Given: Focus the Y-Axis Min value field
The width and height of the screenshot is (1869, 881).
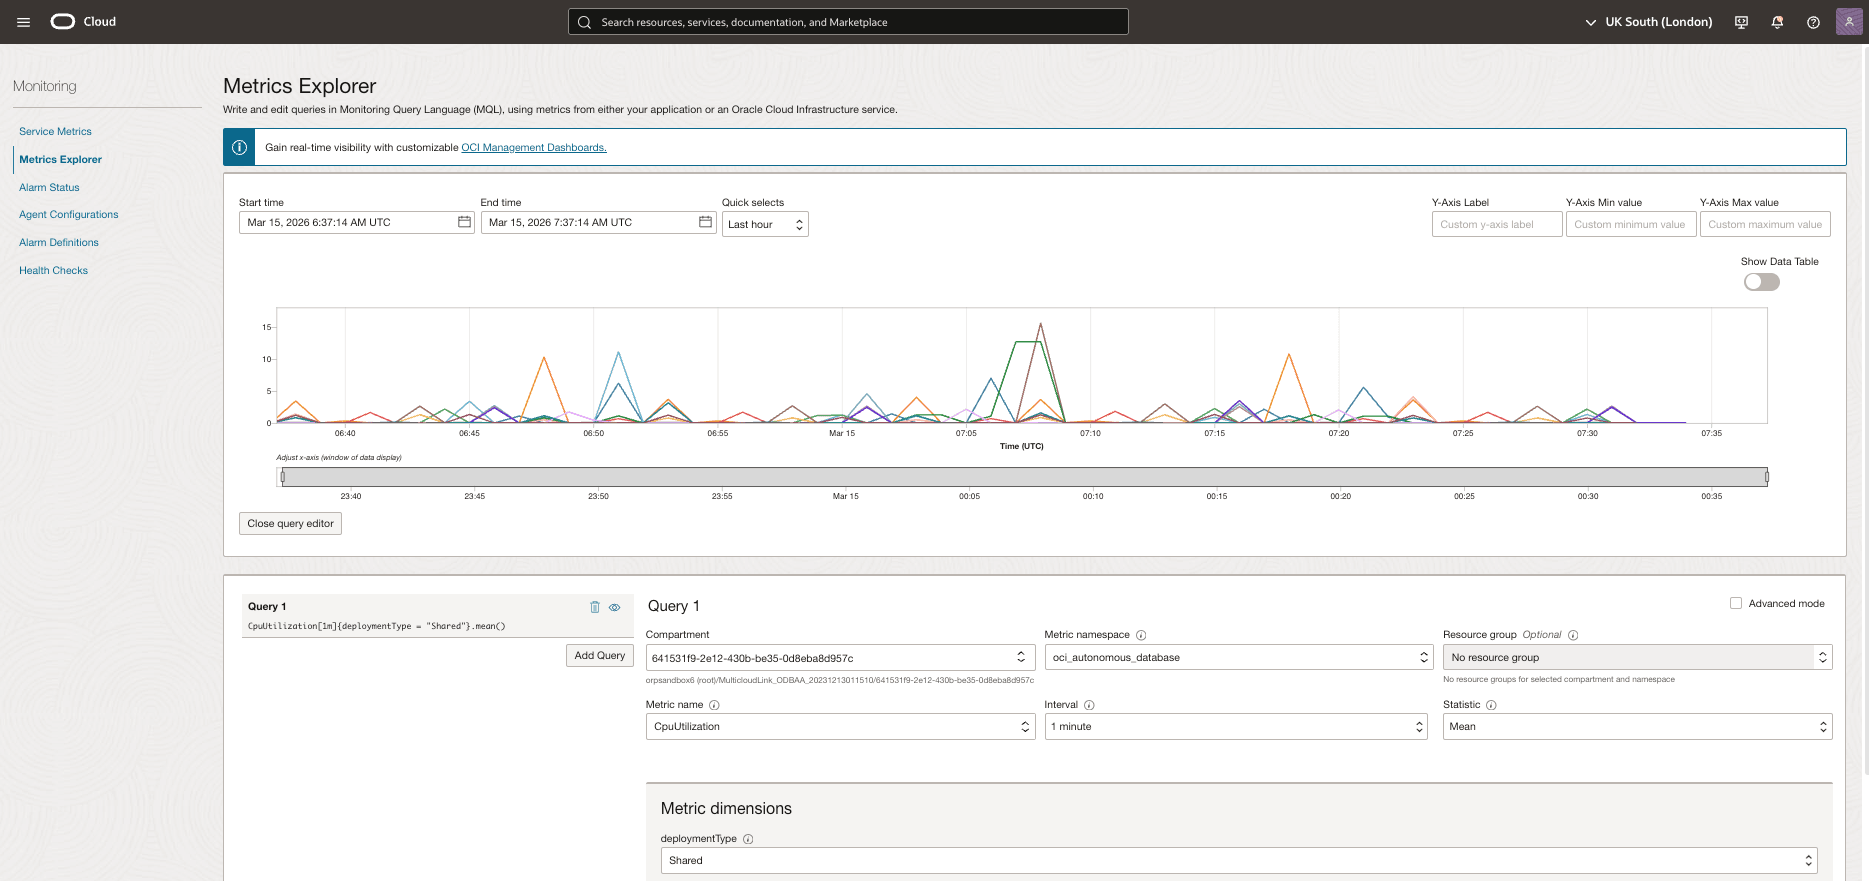Looking at the screenshot, I should tap(1630, 224).
